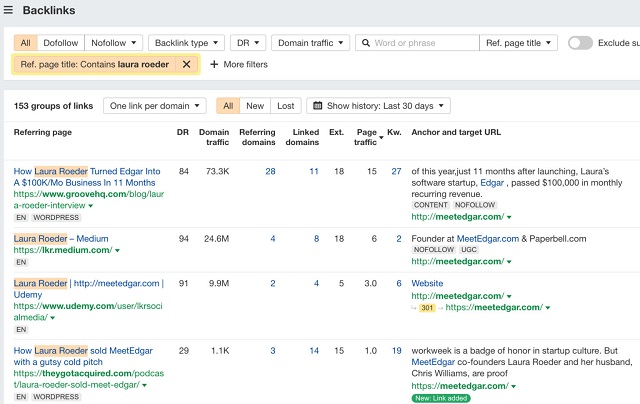
Task: Show New backlinks only
Action: pyautogui.click(x=255, y=106)
